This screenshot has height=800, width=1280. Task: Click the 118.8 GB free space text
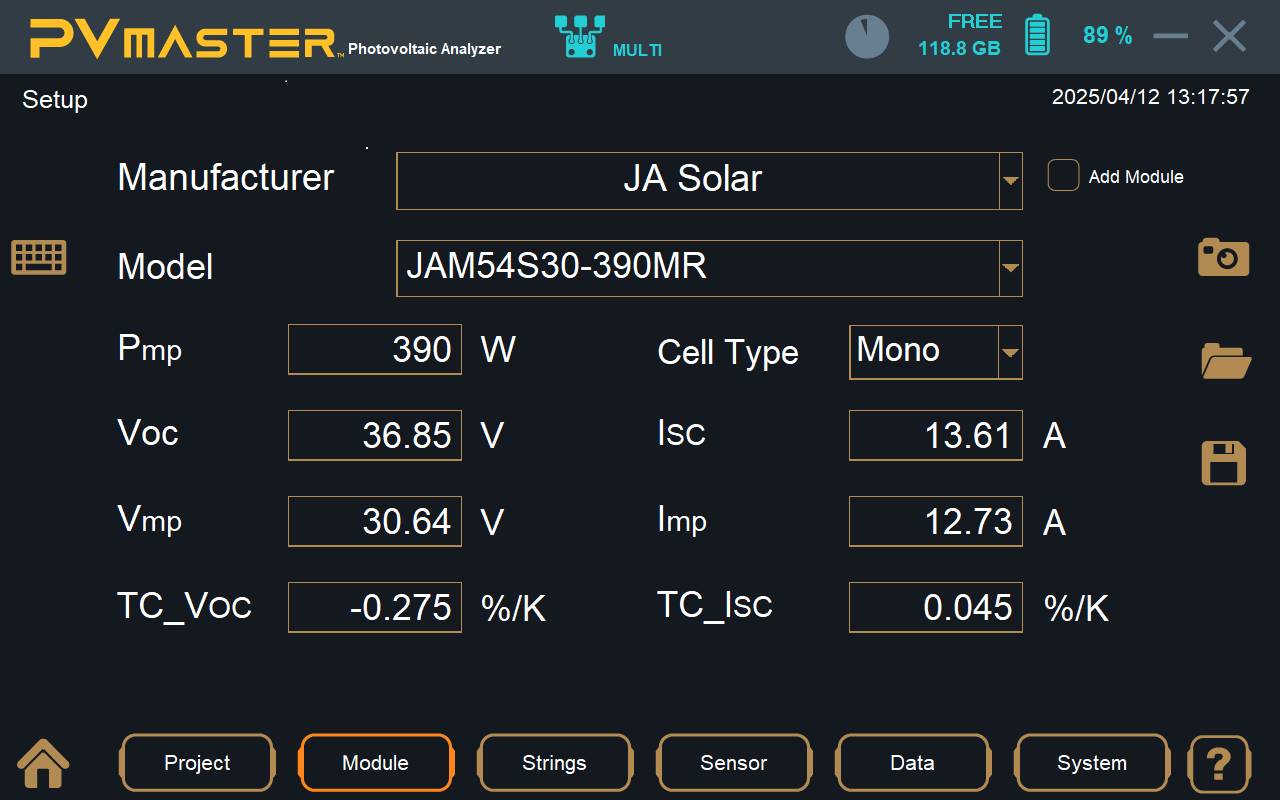959,48
